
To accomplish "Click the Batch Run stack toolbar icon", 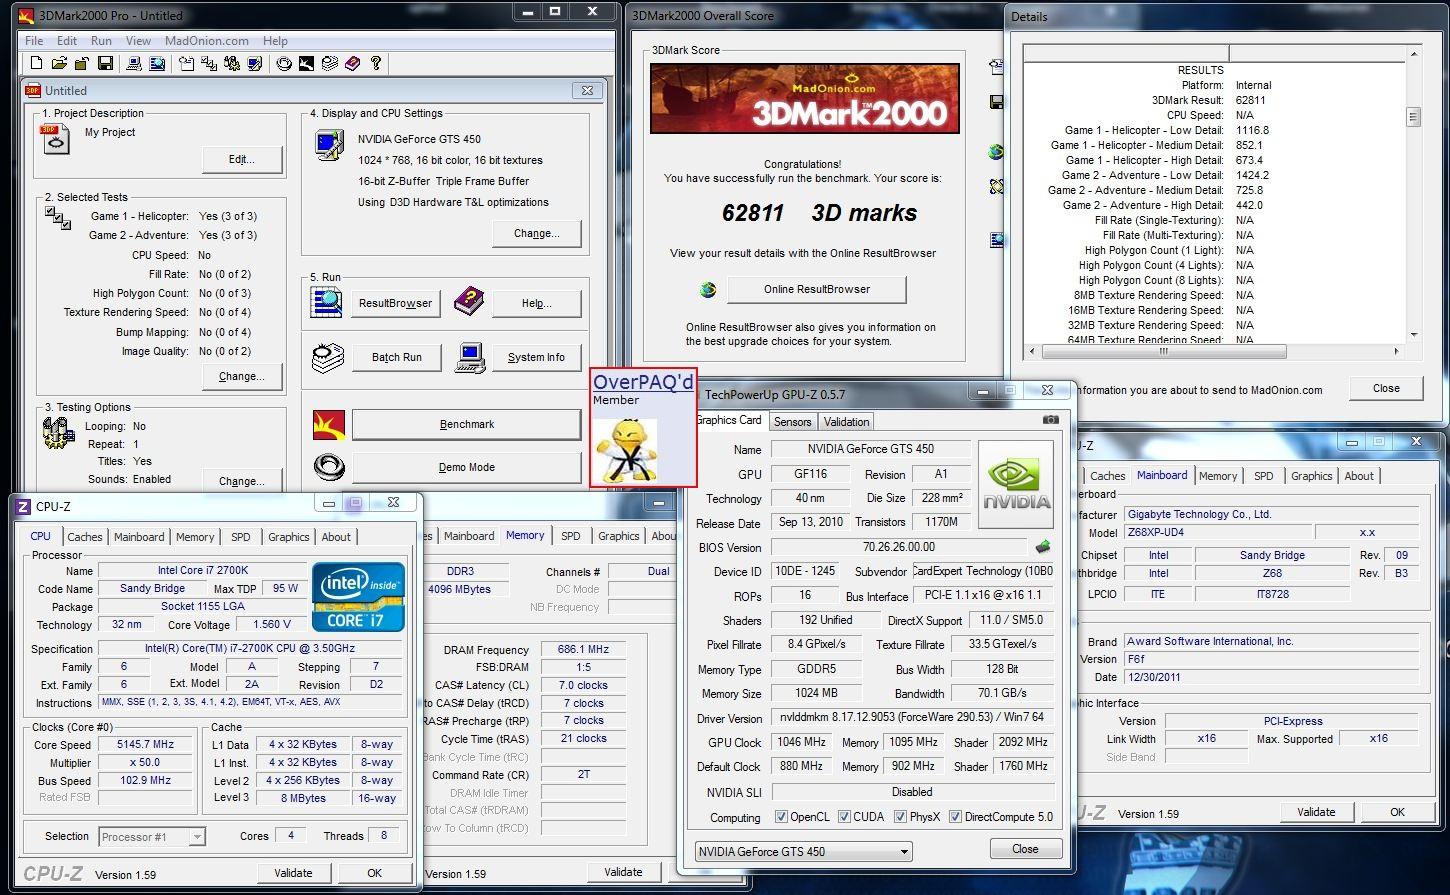I will 329,63.
